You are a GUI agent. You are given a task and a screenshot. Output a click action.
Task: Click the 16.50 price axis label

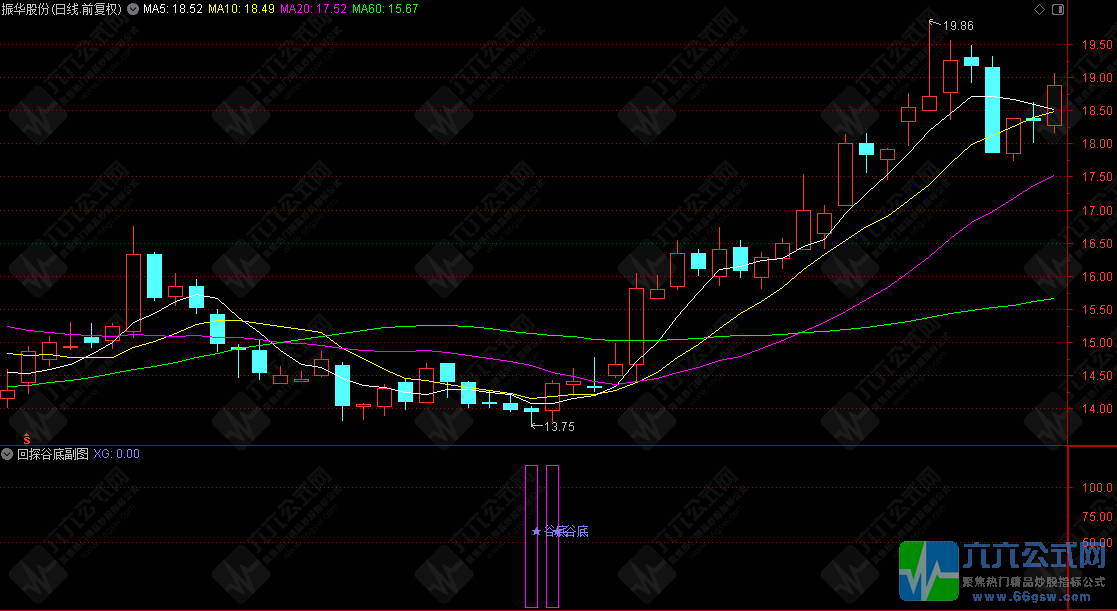pyautogui.click(x=1097, y=244)
